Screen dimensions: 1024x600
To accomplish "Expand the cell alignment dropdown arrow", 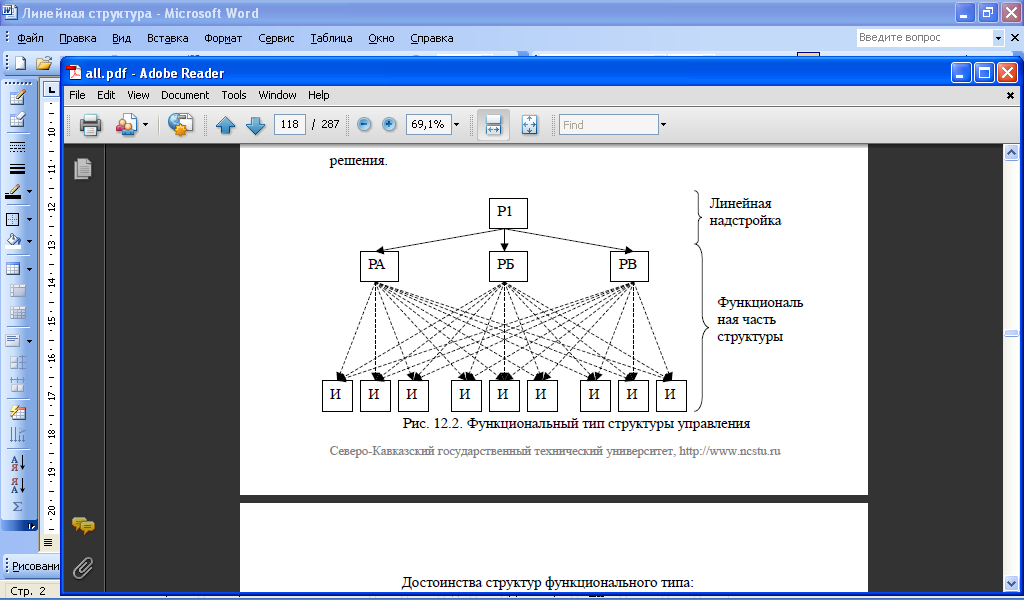I will coord(29,340).
